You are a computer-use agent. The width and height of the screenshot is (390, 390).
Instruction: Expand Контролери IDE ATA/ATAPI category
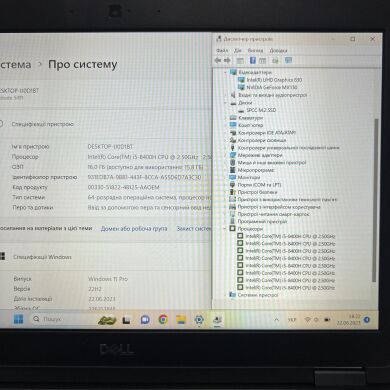coord(226,133)
